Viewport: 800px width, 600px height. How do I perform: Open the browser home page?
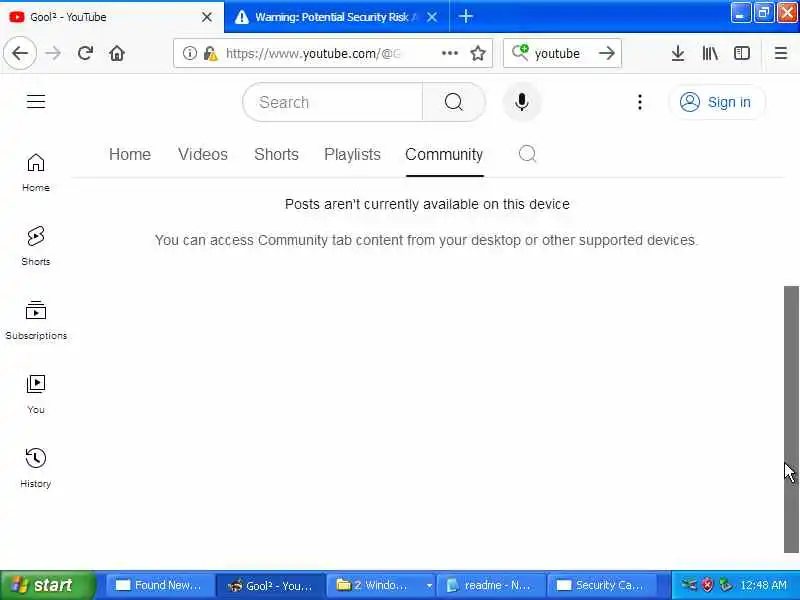click(x=117, y=53)
